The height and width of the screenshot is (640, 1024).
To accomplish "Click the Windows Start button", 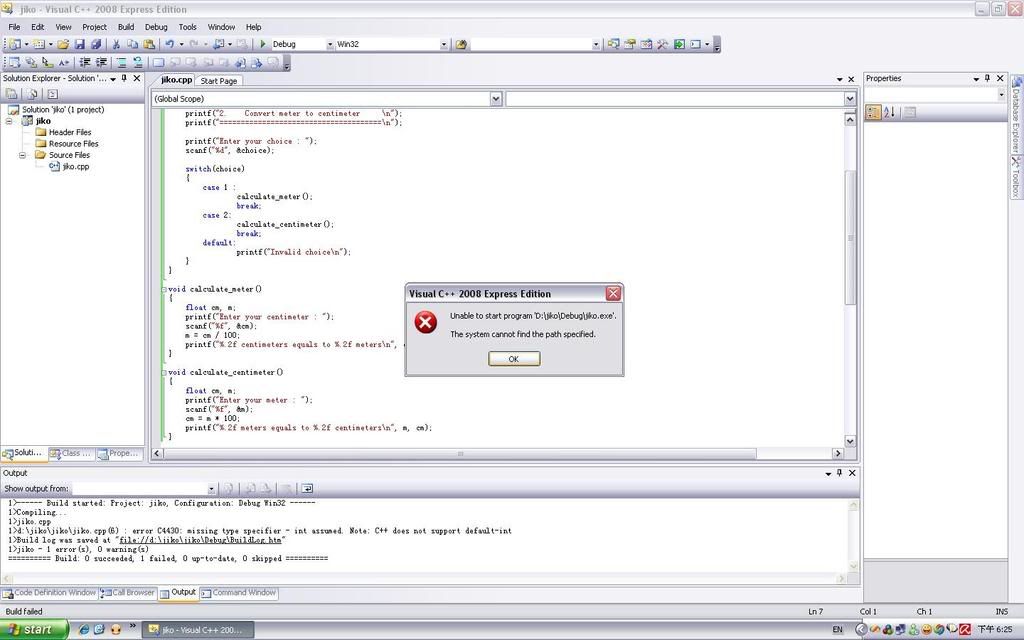I will tap(34, 630).
